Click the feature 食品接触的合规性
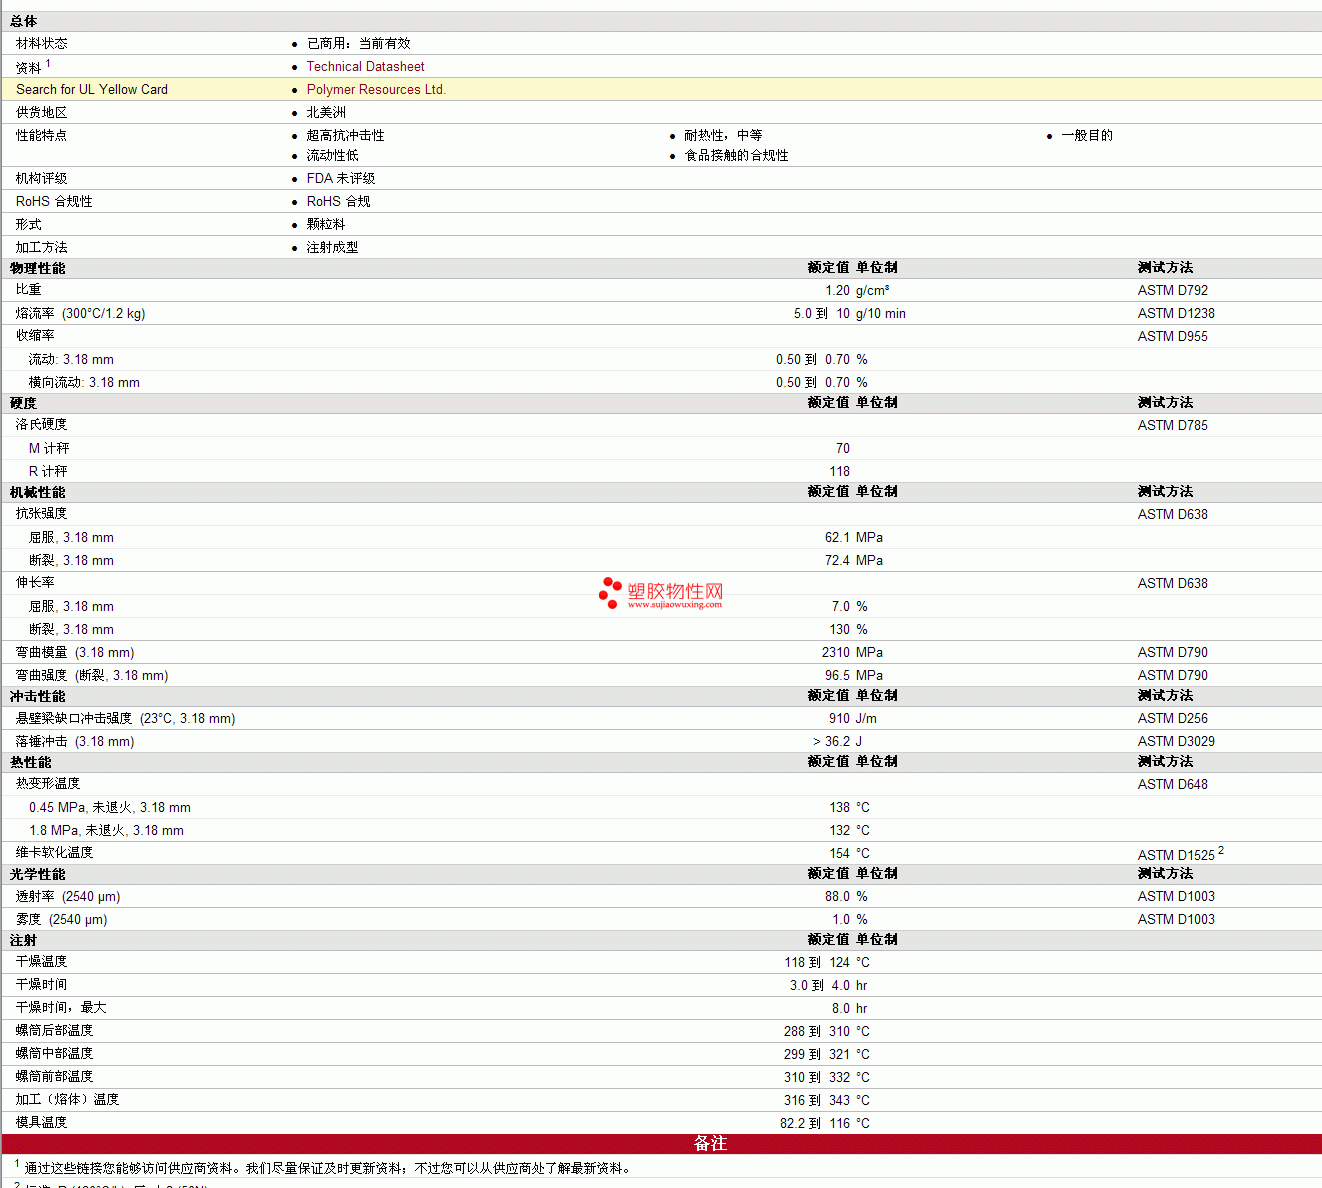1322x1188 pixels. click(736, 155)
